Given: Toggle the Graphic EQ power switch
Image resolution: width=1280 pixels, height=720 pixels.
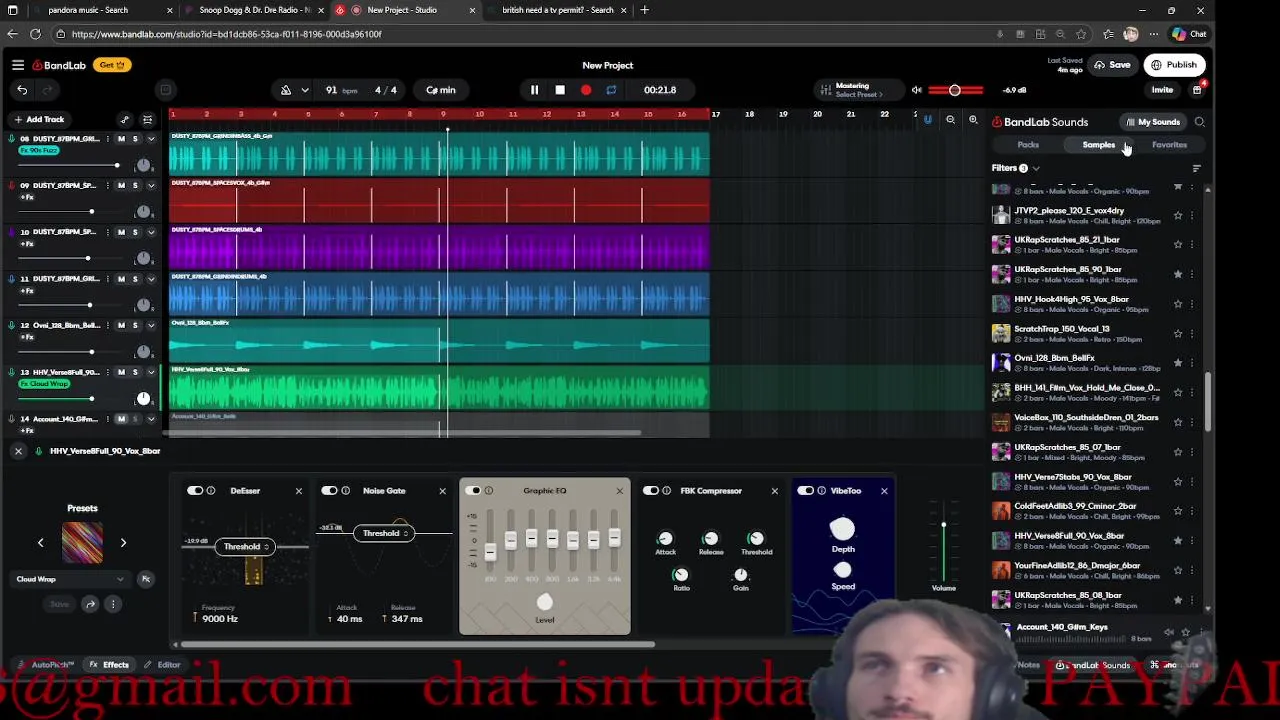Looking at the screenshot, I should [x=474, y=491].
